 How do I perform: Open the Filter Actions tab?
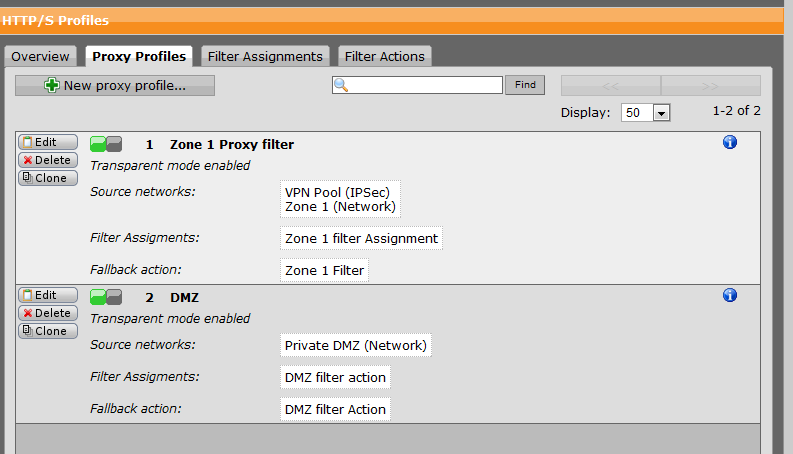[x=384, y=57]
